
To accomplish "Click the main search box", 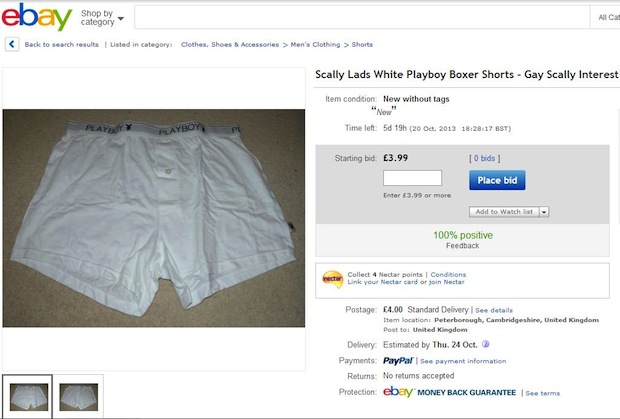I will (x=360, y=17).
